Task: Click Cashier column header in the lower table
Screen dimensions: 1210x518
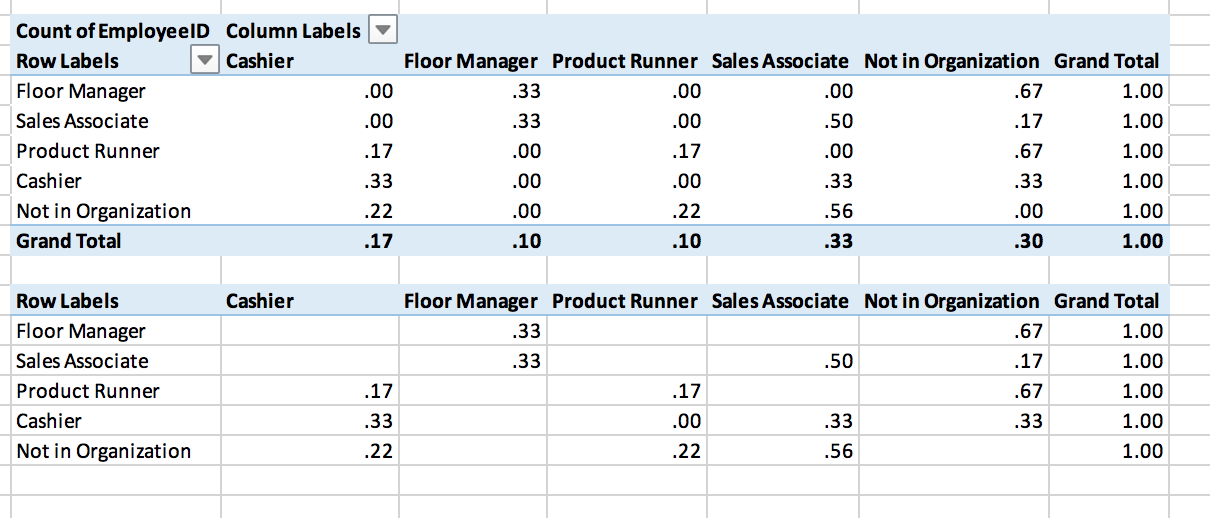Action: click(260, 301)
